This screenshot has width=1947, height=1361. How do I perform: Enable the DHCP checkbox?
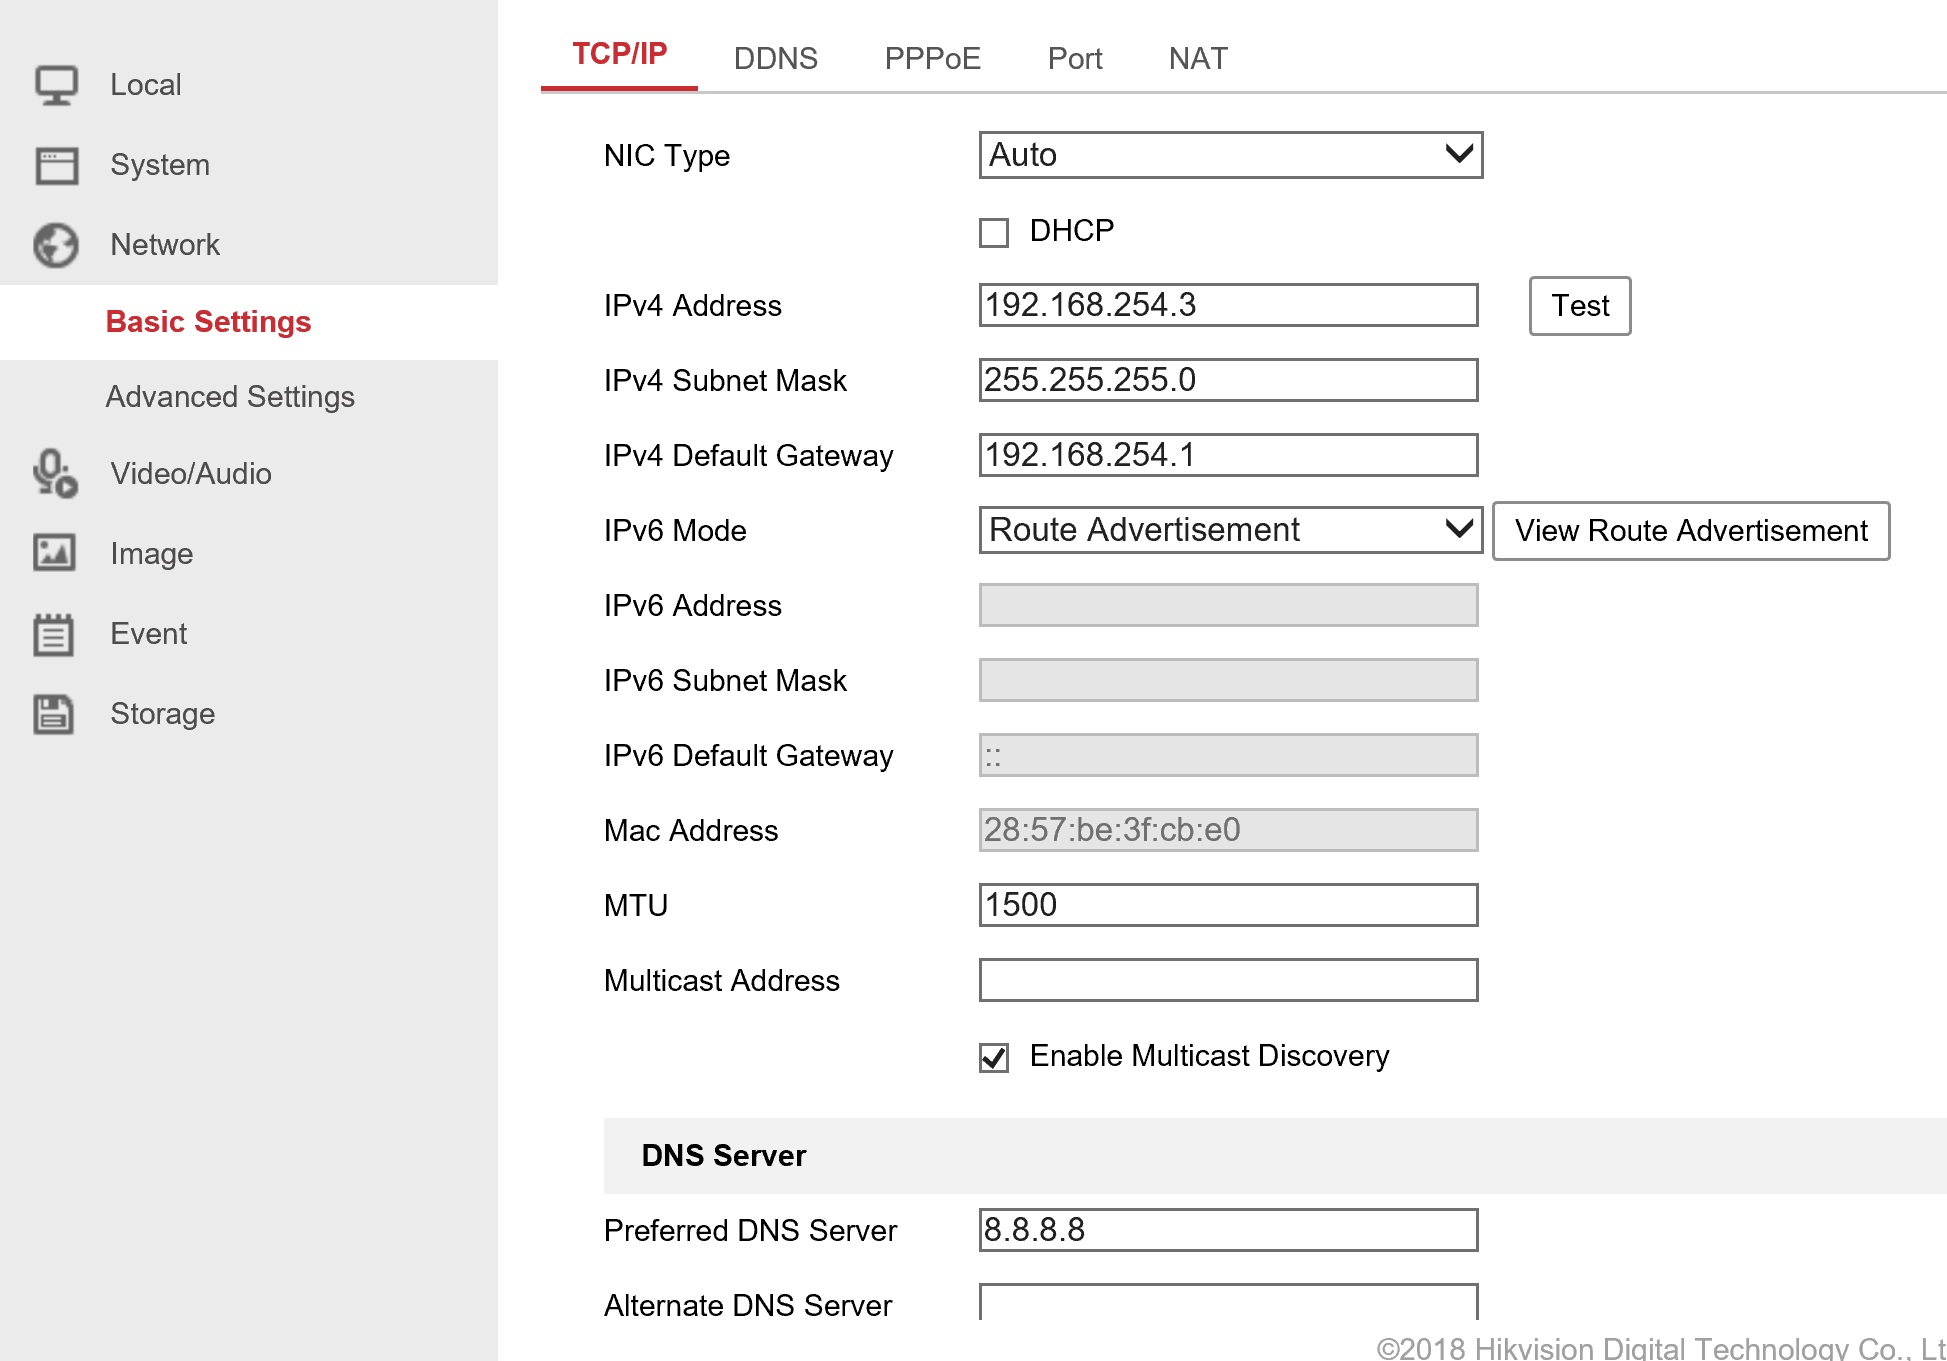coord(994,232)
